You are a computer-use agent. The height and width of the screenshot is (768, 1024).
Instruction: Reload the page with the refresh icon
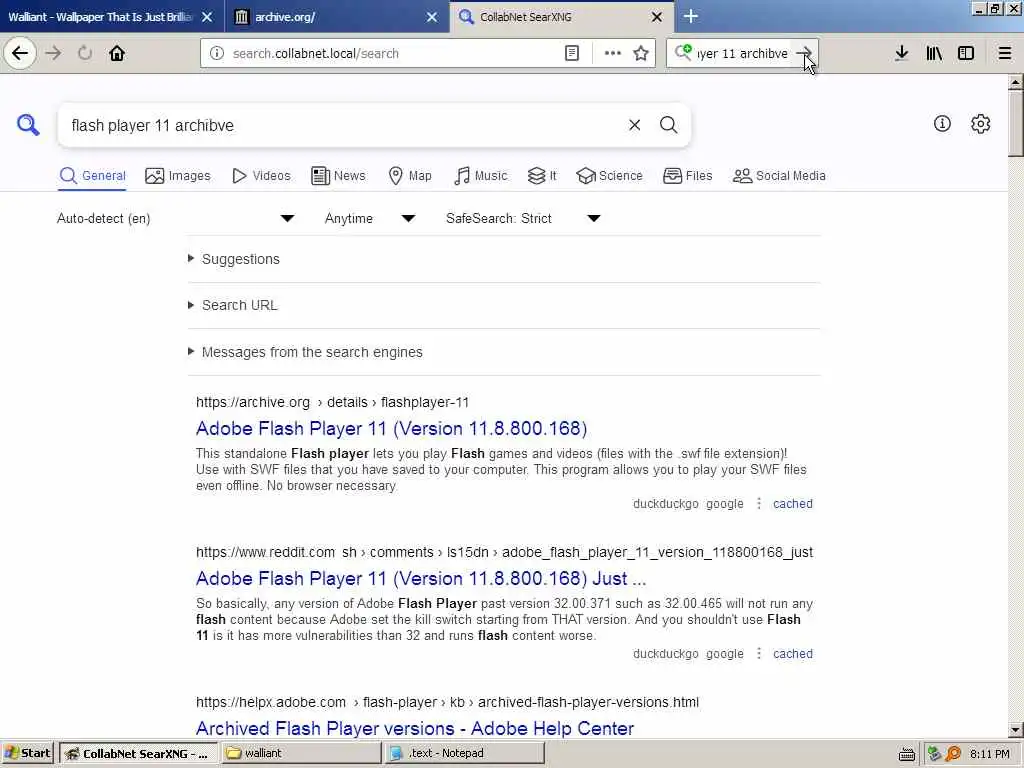[x=85, y=53]
